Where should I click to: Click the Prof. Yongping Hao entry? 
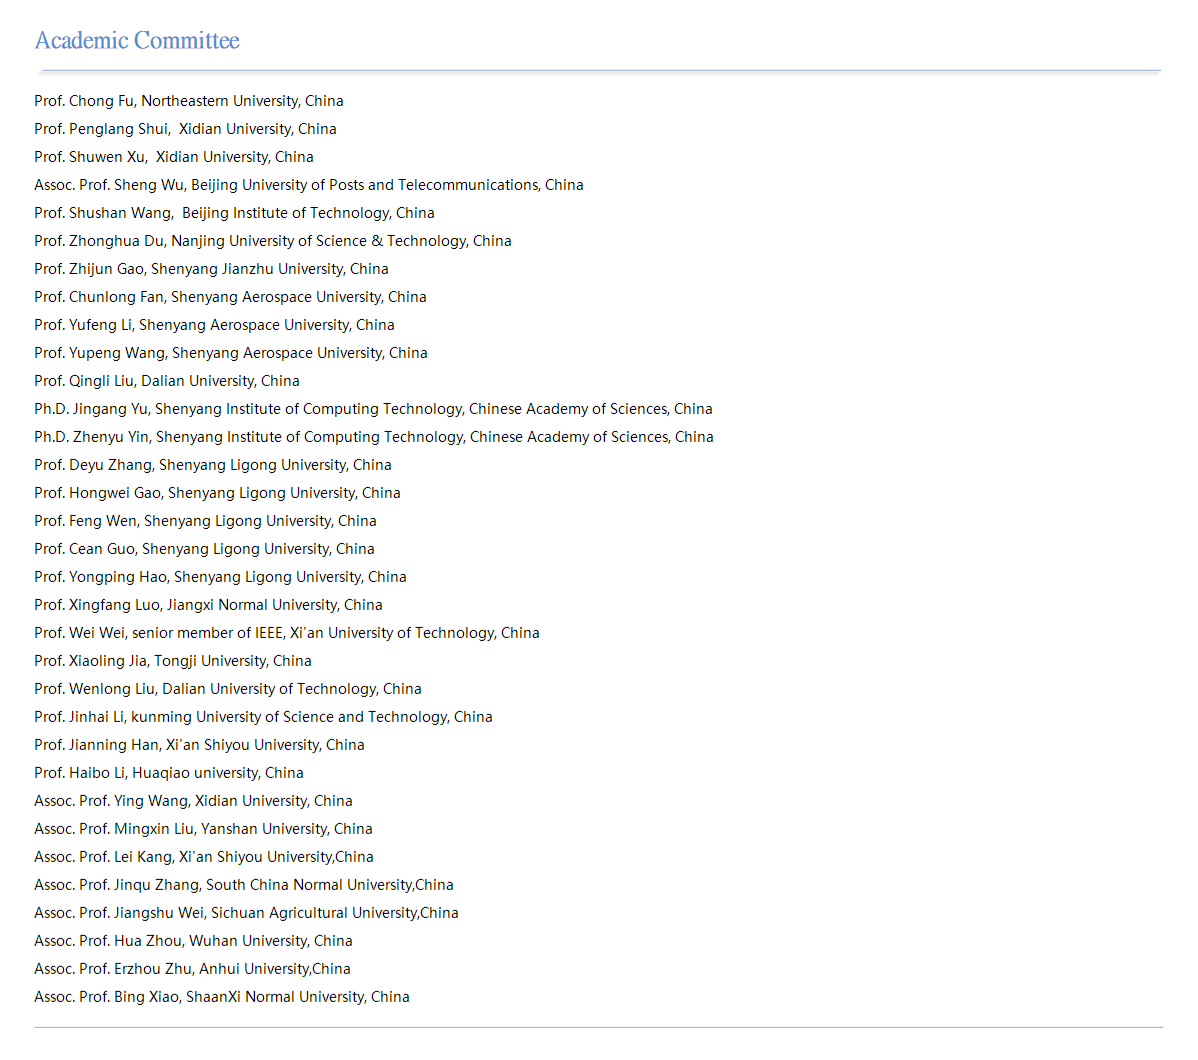click(221, 577)
